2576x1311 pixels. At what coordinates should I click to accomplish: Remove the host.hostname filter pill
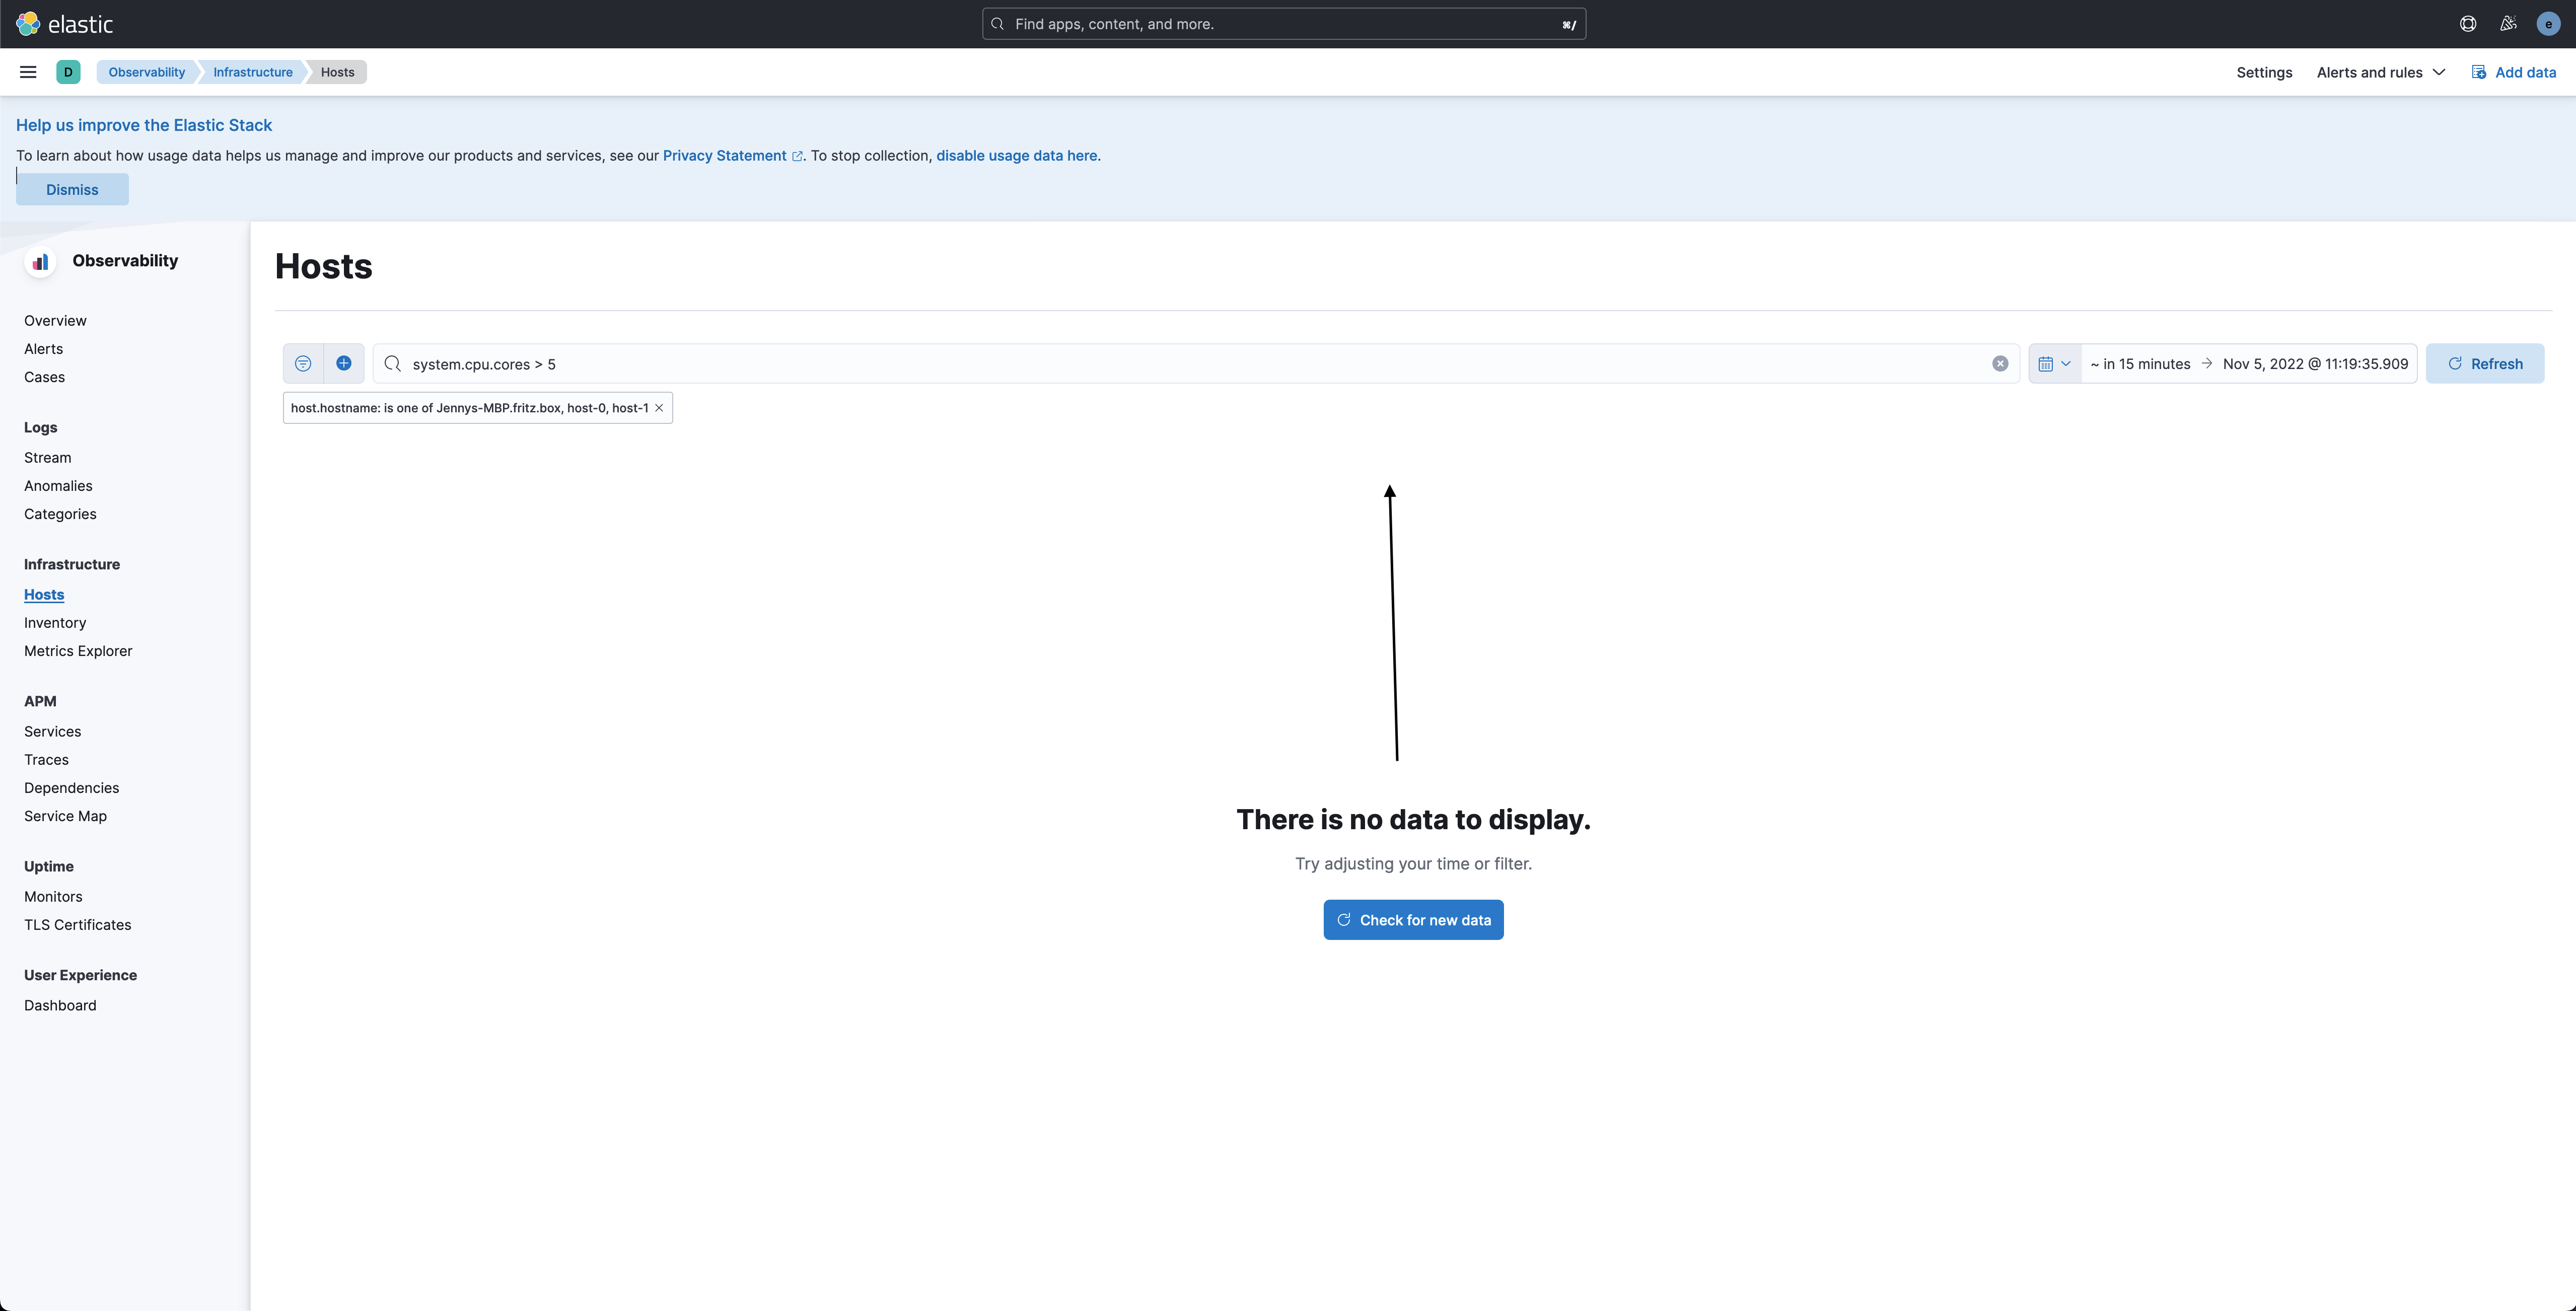click(x=659, y=408)
